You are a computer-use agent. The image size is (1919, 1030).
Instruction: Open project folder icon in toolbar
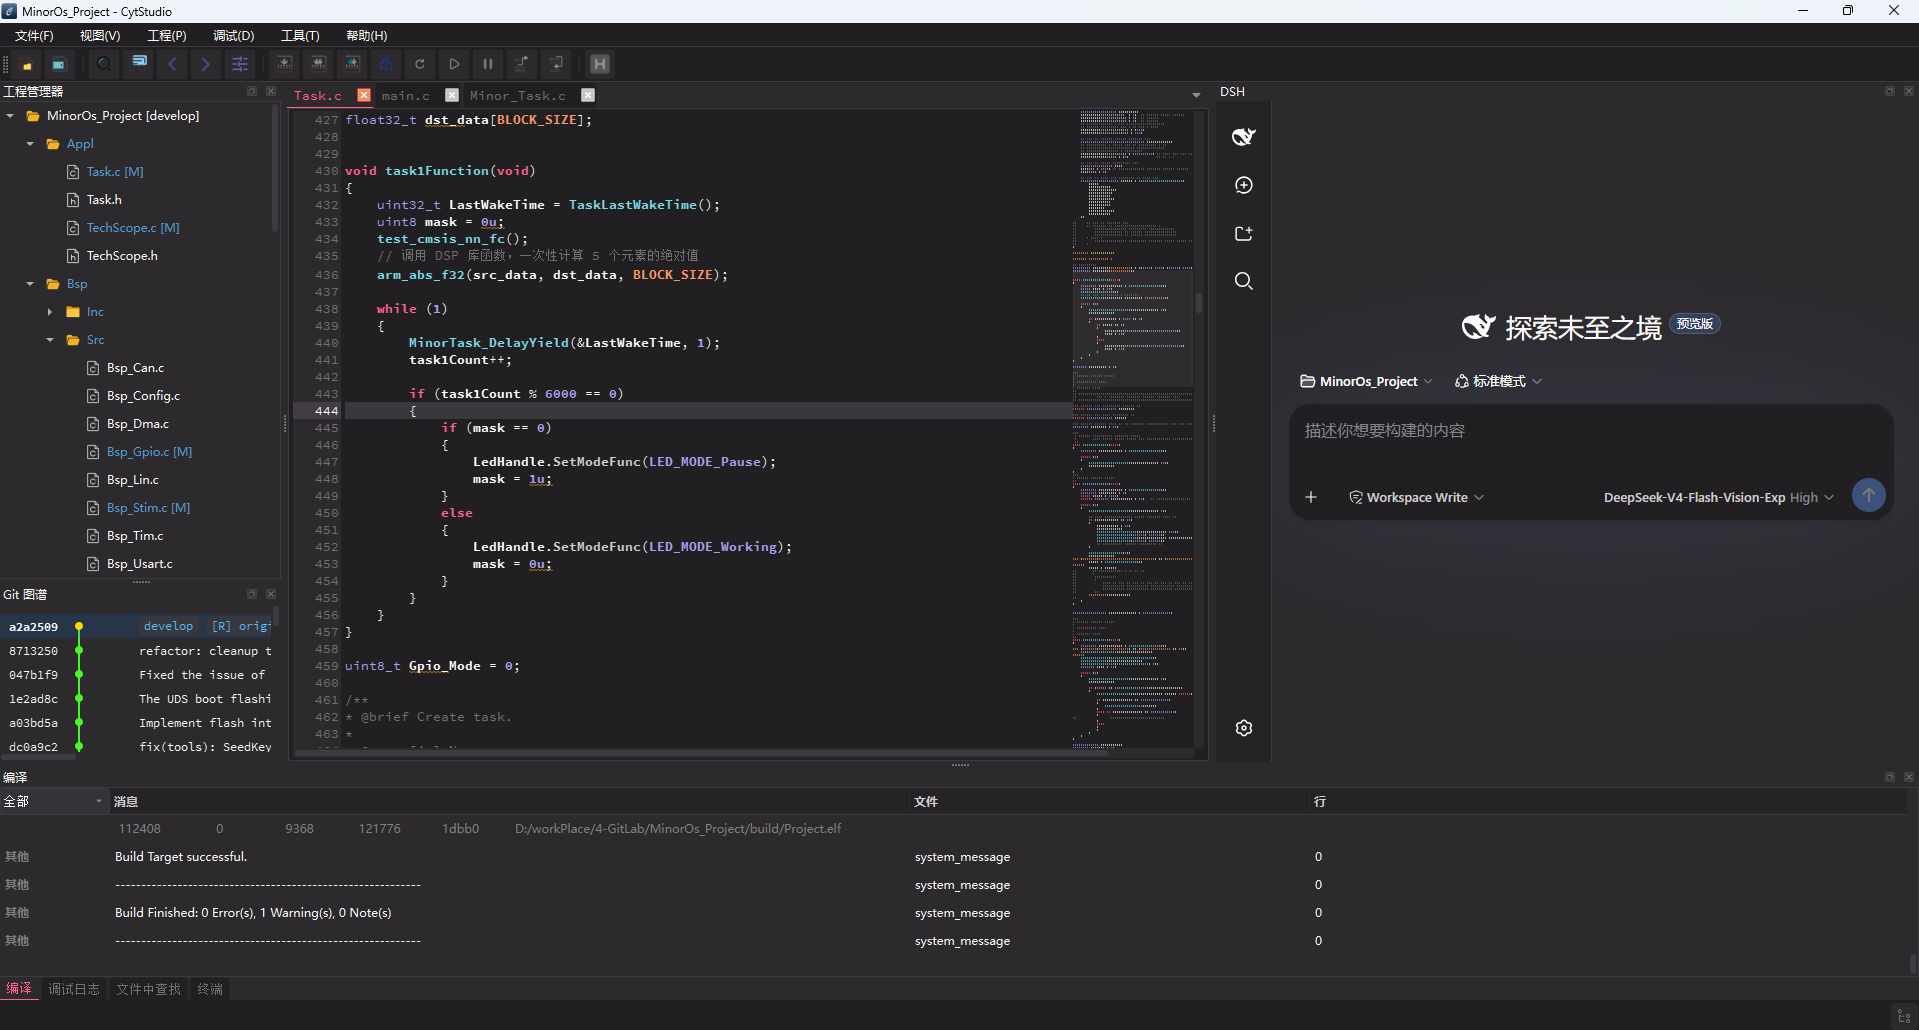pyautogui.click(x=28, y=64)
